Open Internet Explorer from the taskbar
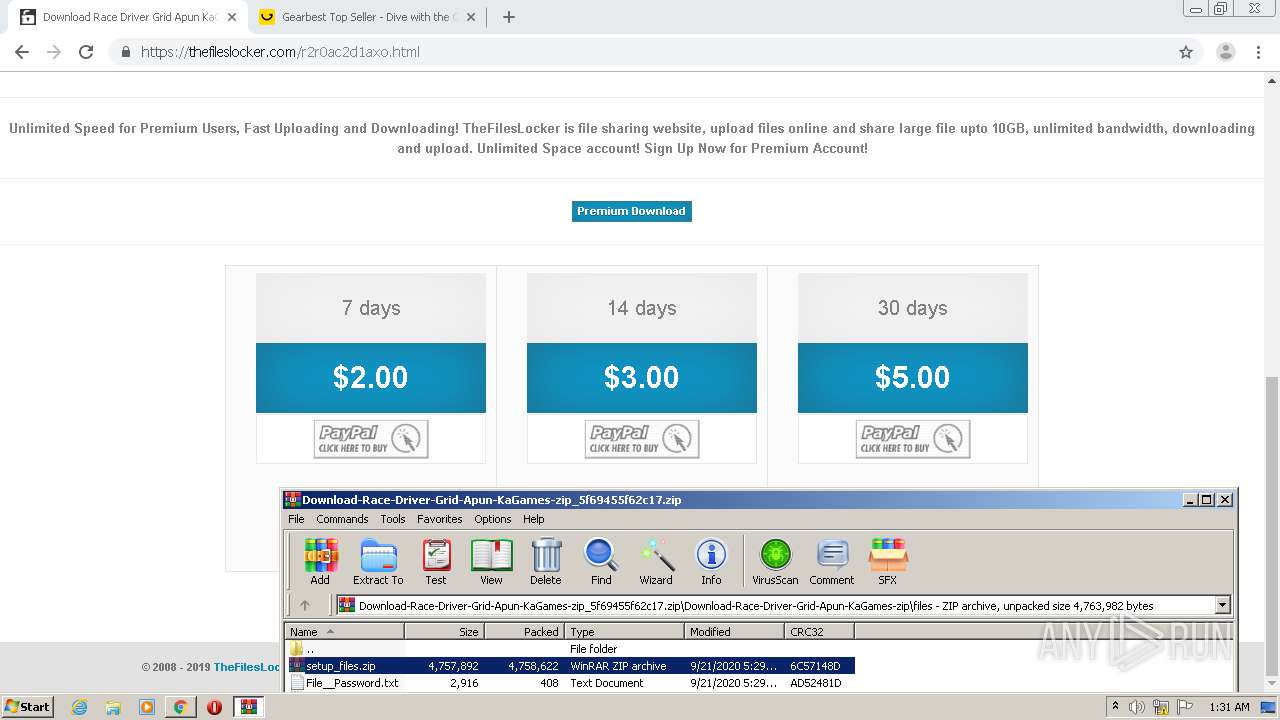Image resolution: width=1280 pixels, height=720 pixels. click(x=79, y=707)
